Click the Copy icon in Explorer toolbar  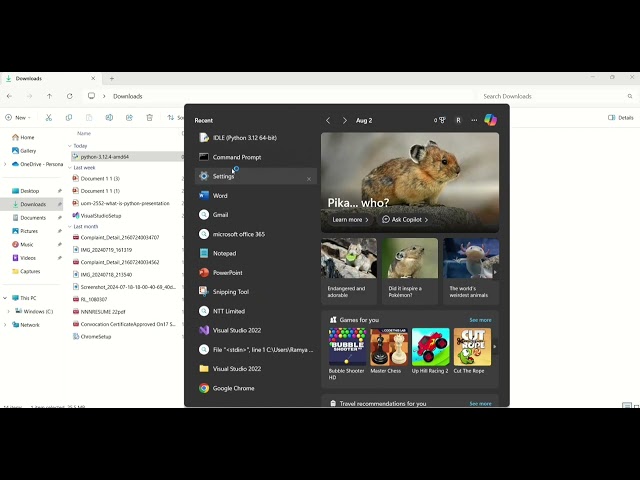point(69,118)
